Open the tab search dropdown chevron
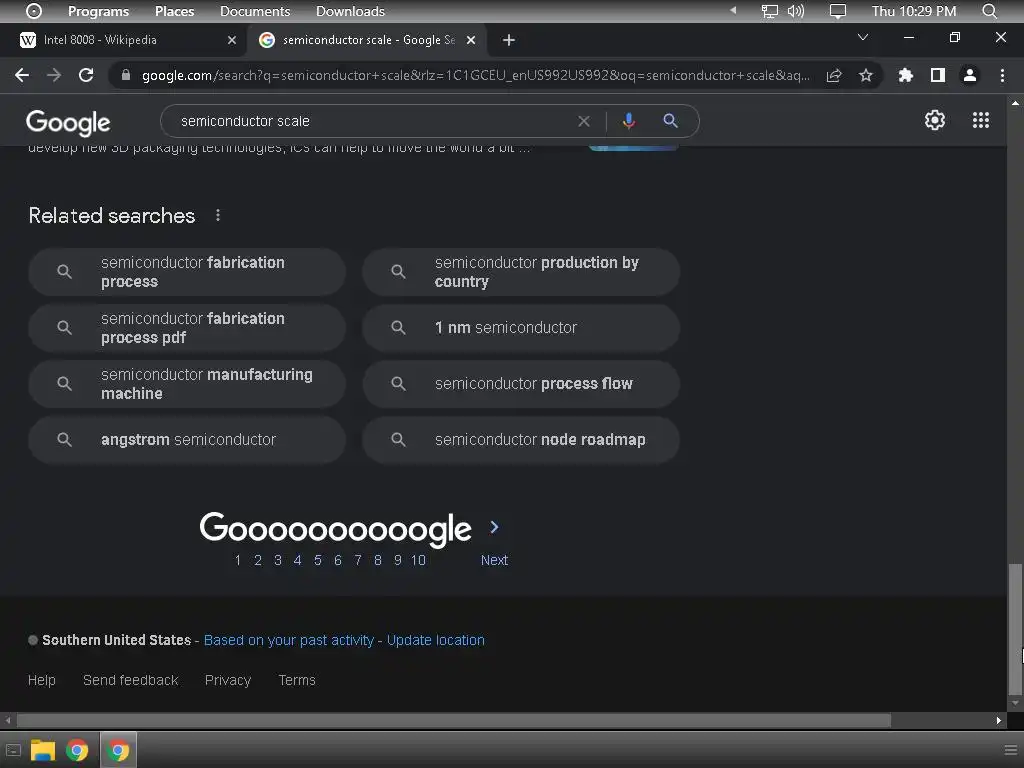Screen dimensions: 1024x768 [863, 37]
